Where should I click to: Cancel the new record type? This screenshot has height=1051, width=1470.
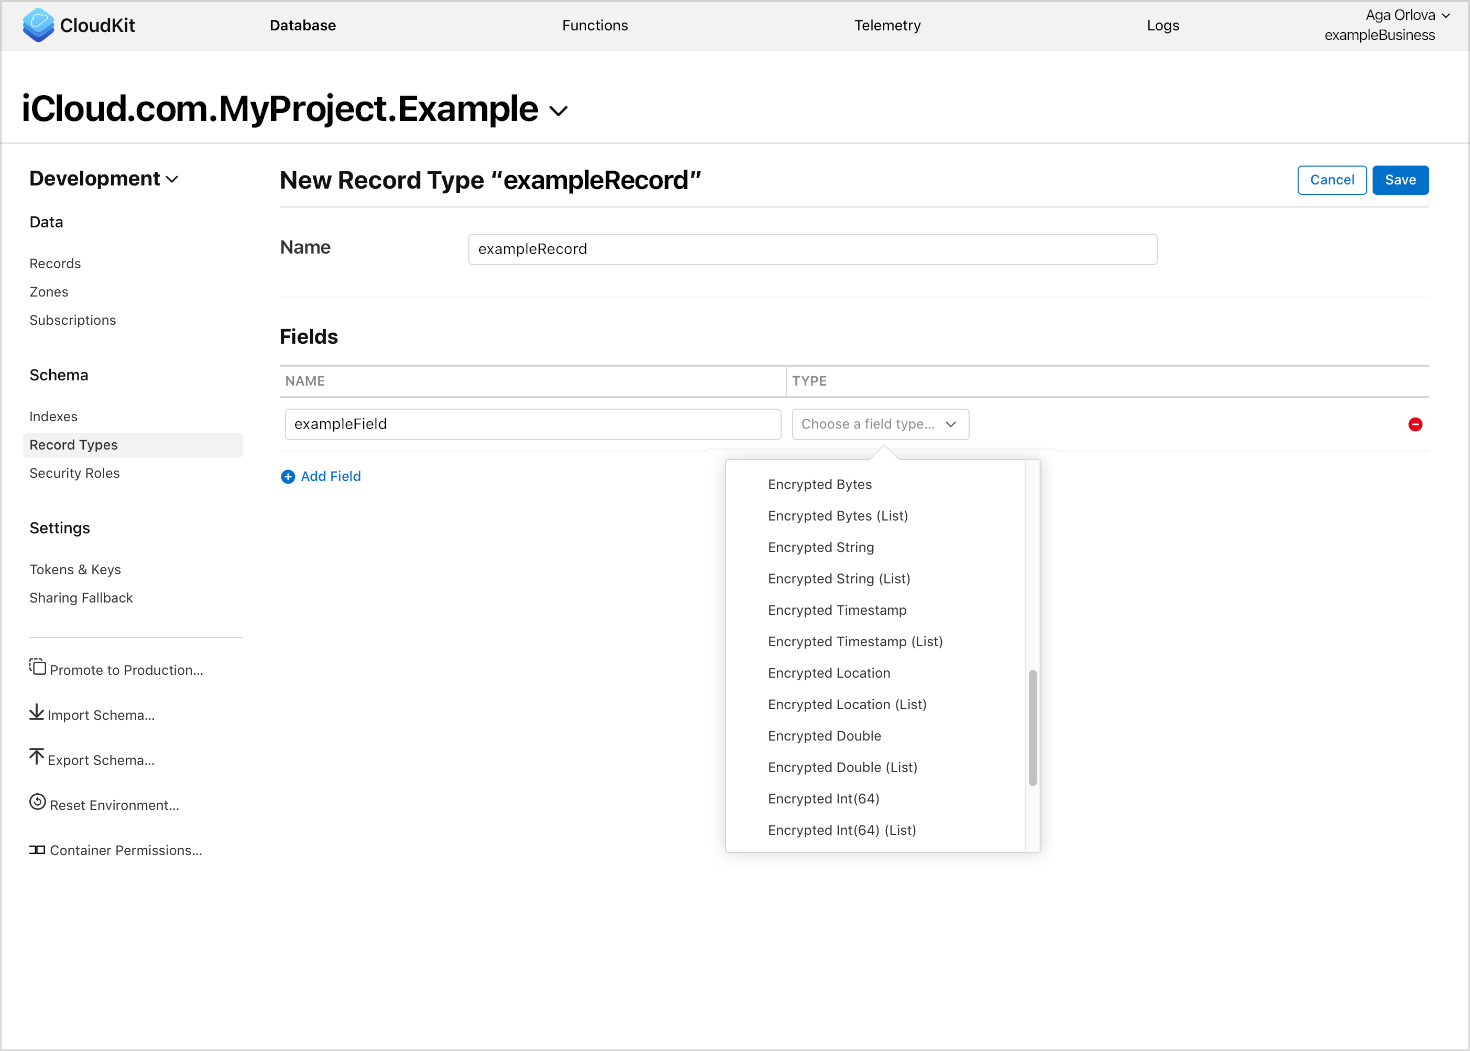pyautogui.click(x=1331, y=180)
